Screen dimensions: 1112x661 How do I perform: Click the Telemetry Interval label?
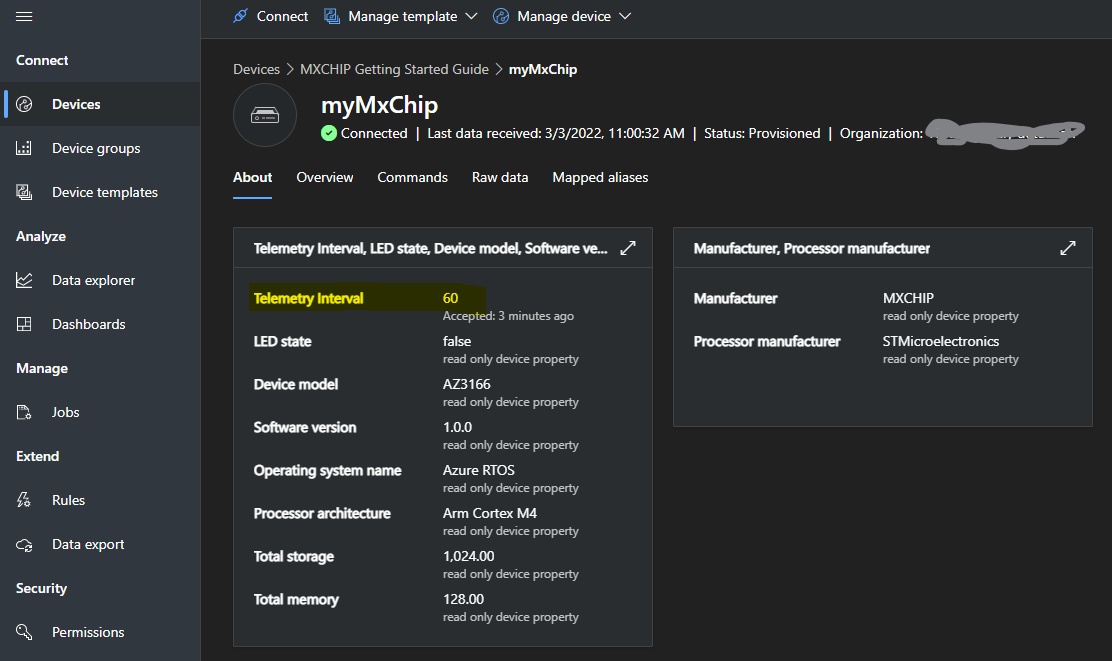pos(308,299)
